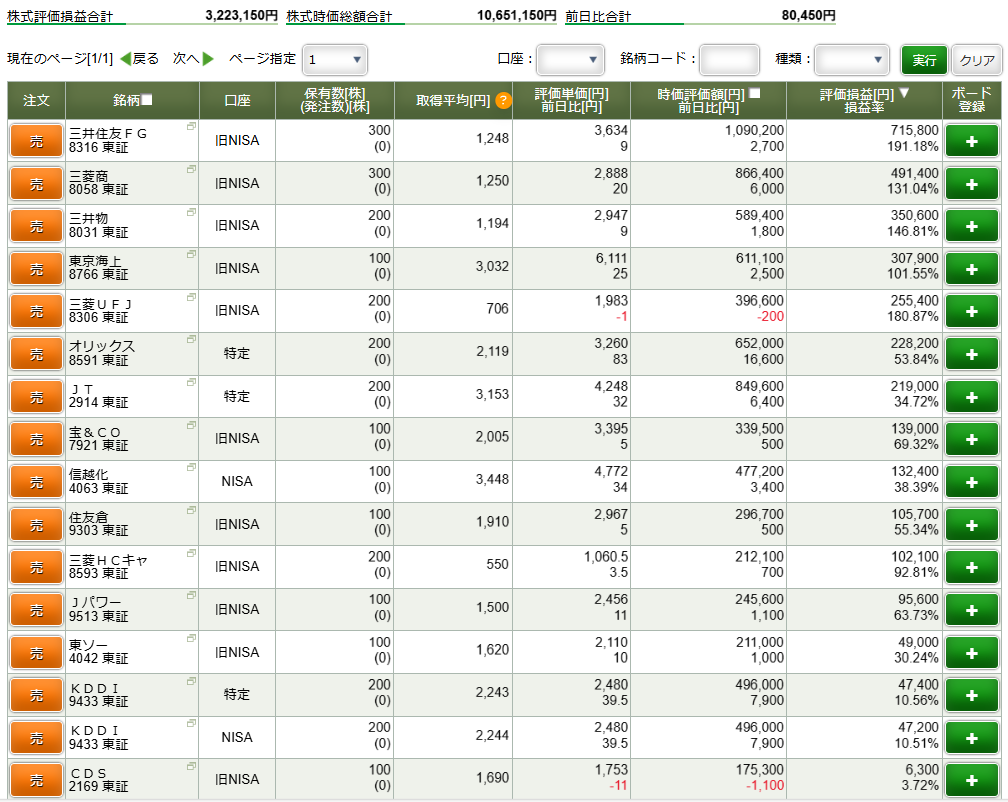Select 株式評価損益合計 total 3,223,150円
Image resolution: width=1008 pixels, height=802 pixels.
241,15
